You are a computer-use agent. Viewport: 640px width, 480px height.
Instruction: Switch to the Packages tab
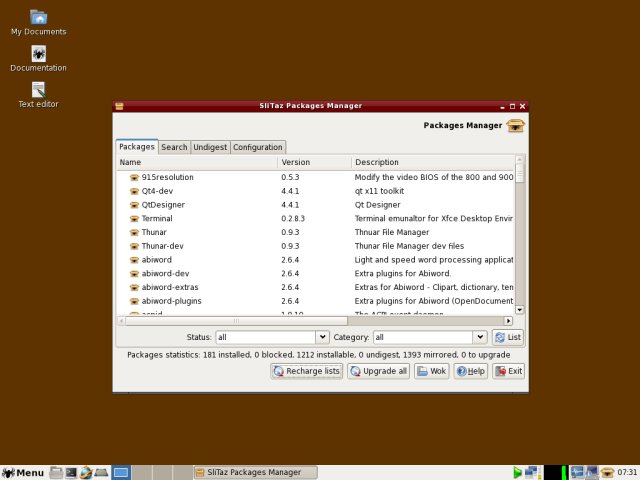137,147
